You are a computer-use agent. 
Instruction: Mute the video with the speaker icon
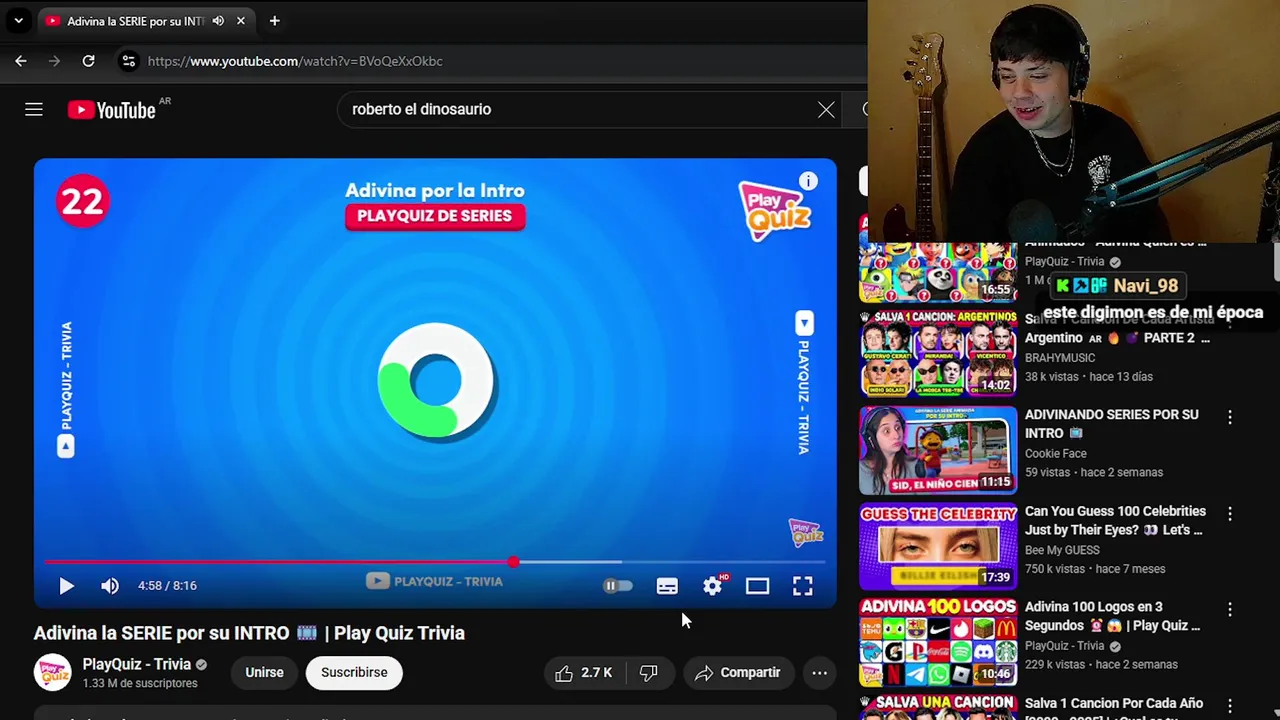[x=110, y=586]
